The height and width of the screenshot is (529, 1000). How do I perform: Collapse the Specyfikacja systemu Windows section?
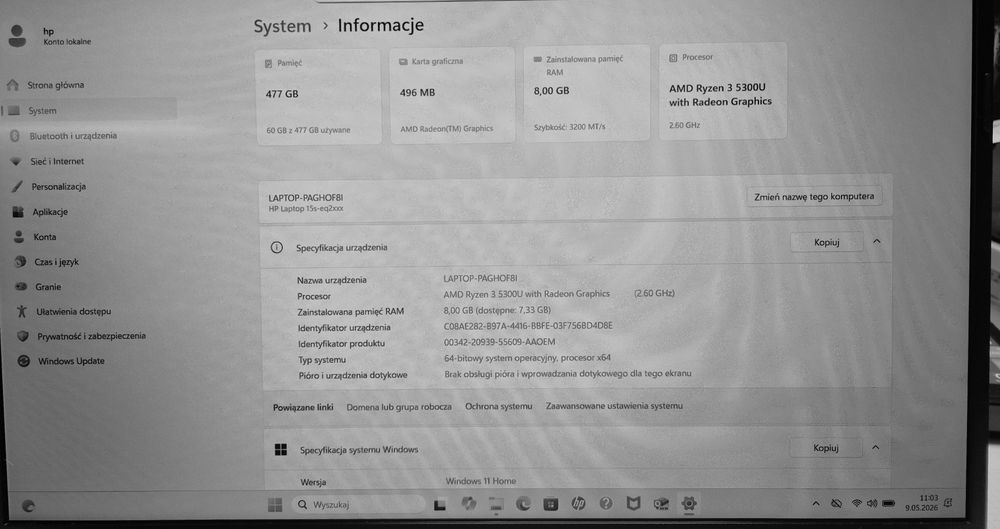[x=876, y=447]
